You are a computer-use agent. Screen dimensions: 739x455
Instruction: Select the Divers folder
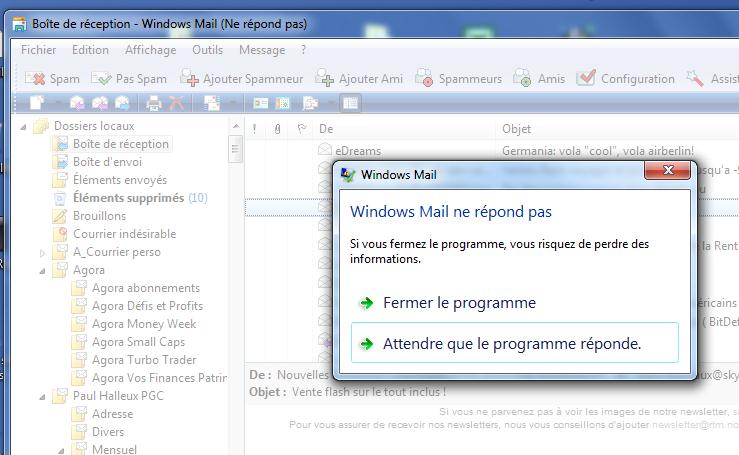tap(98, 431)
